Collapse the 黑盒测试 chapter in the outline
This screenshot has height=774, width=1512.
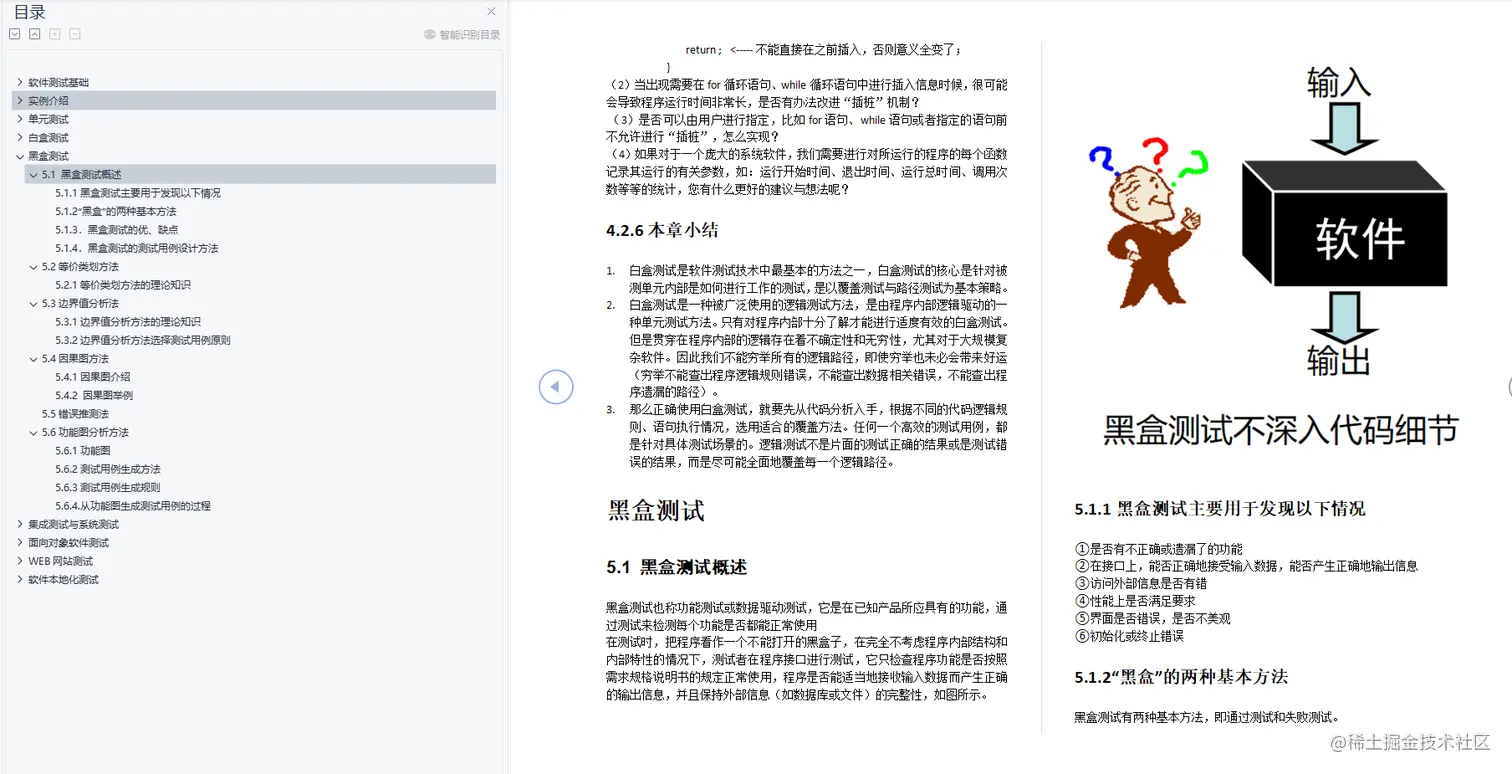(20, 156)
